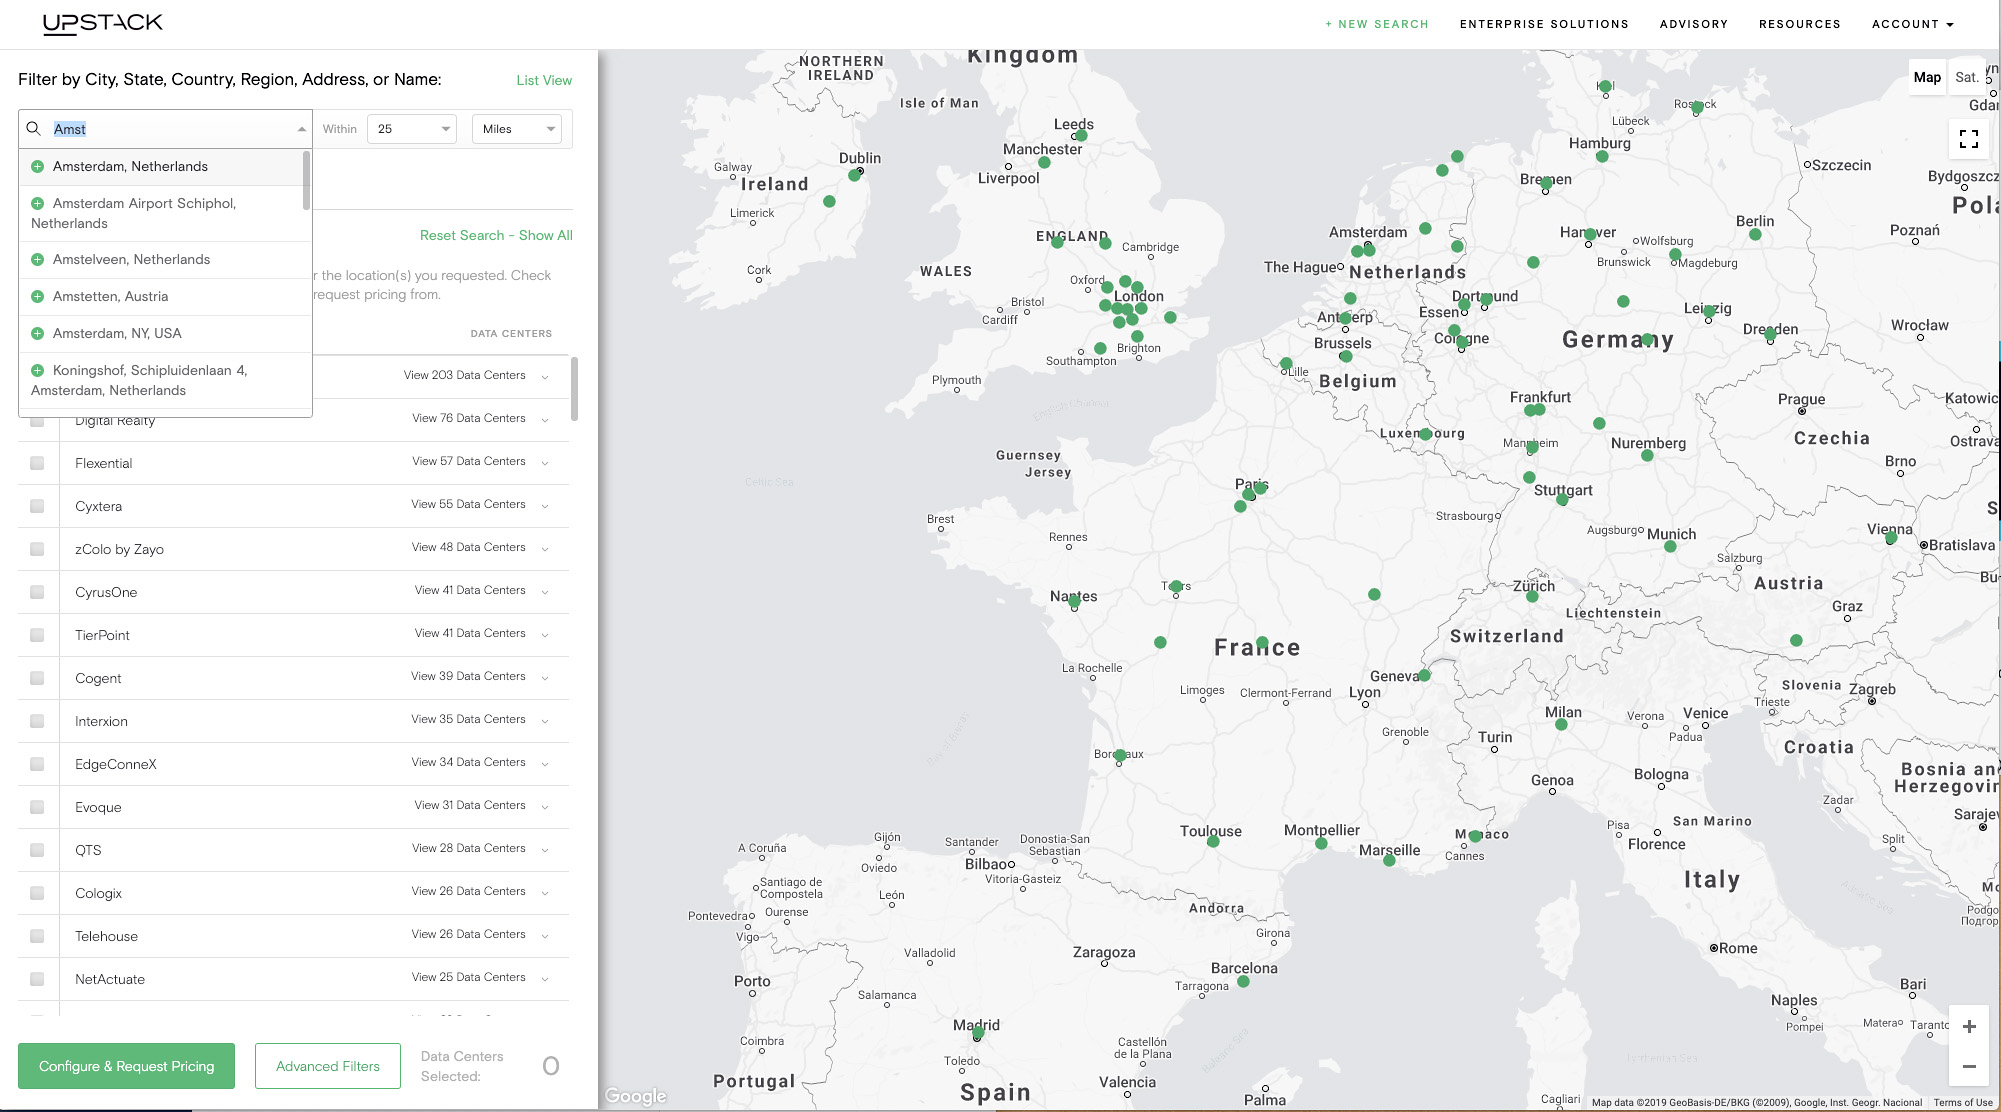Click the suggestions dropdown scrollbar
This screenshot has height=1112, width=2001.
306,180
